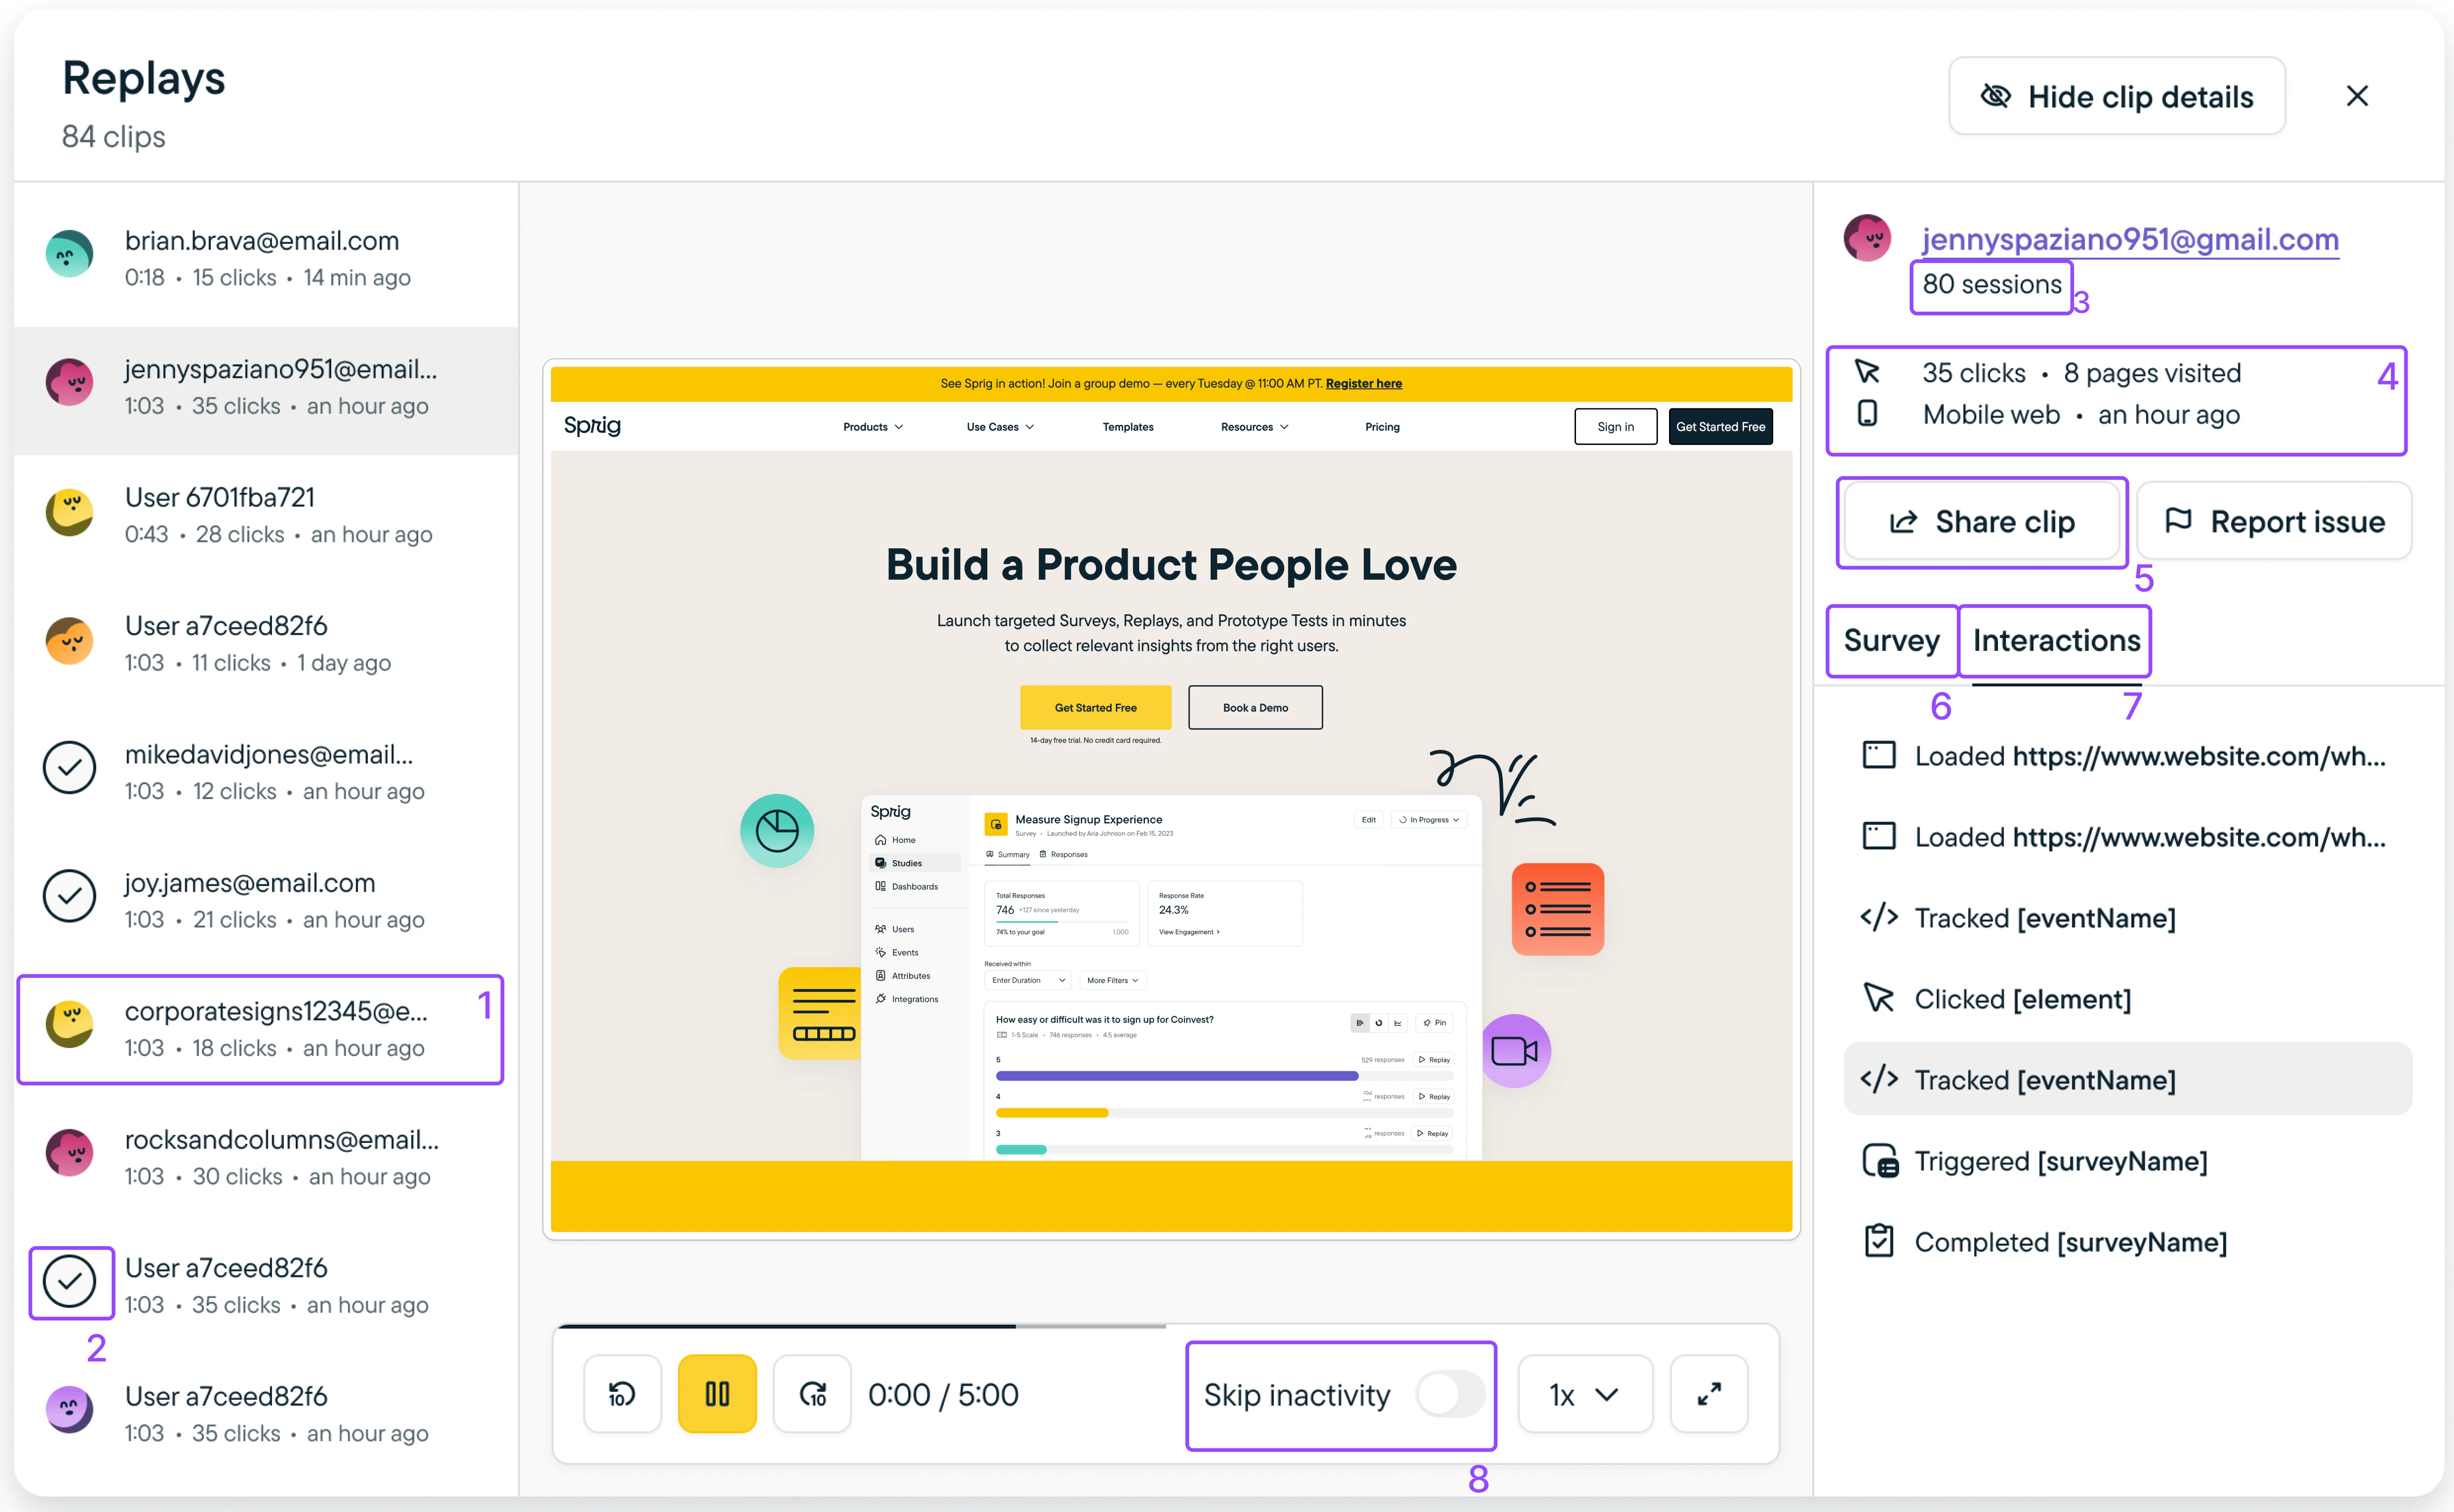Click the black Get Started Free button in the nav
The height and width of the screenshot is (1512, 2454).
[1720, 427]
